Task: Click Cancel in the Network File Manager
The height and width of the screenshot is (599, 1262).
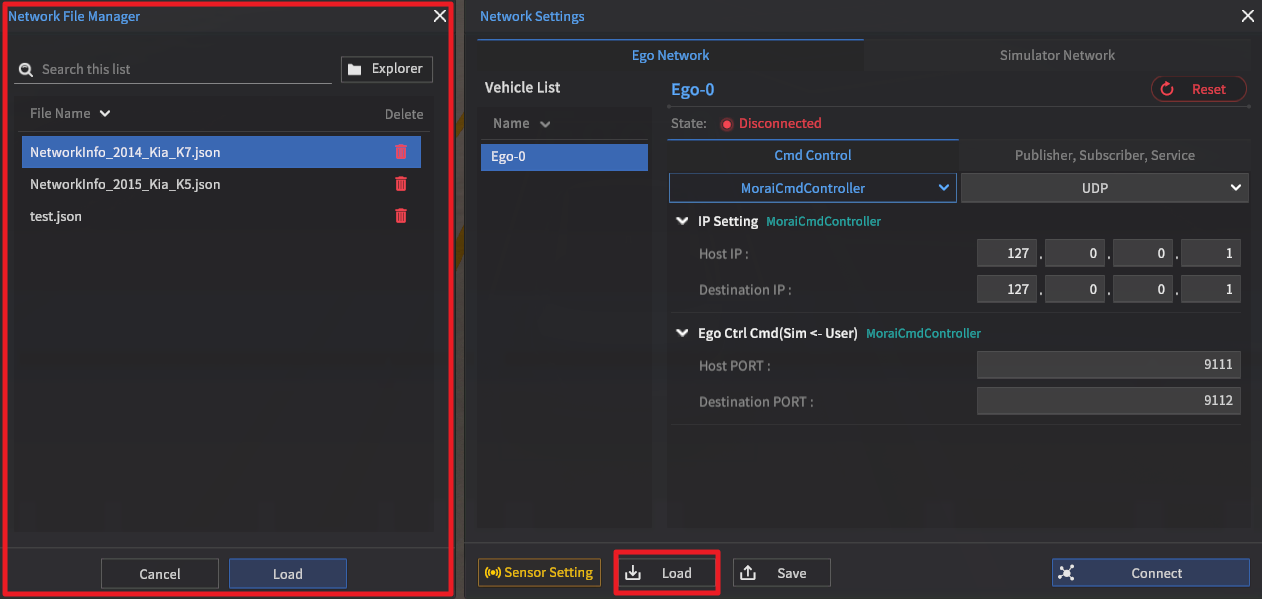Action: (x=160, y=574)
